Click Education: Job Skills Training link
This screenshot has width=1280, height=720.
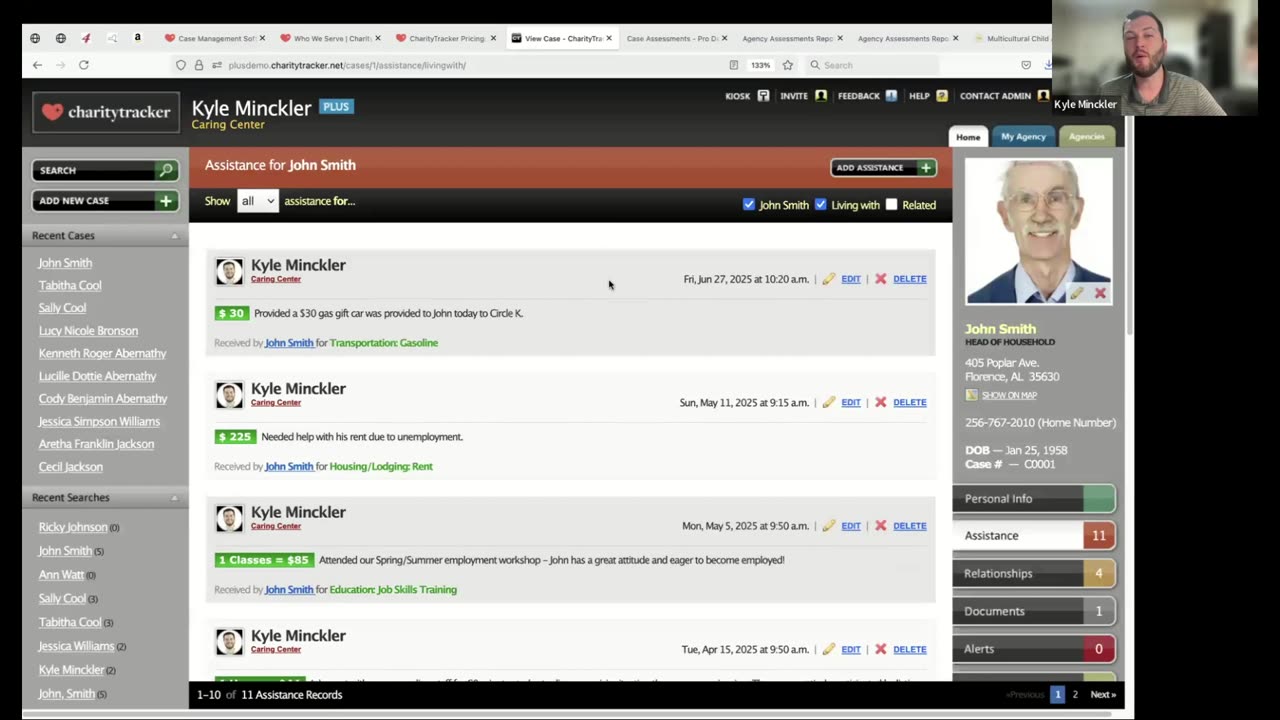pyautogui.click(x=393, y=590)
